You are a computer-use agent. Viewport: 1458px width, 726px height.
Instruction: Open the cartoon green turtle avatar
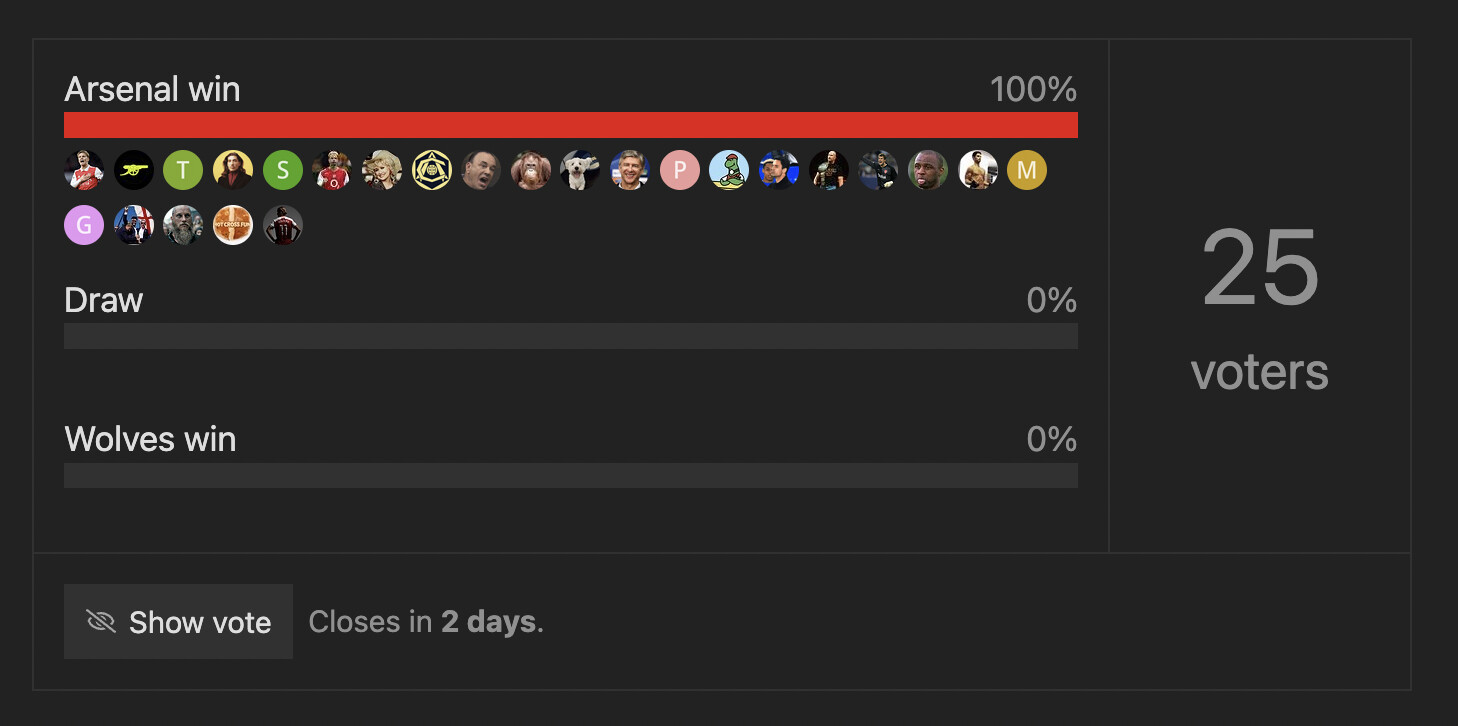[x=729, y=170]
